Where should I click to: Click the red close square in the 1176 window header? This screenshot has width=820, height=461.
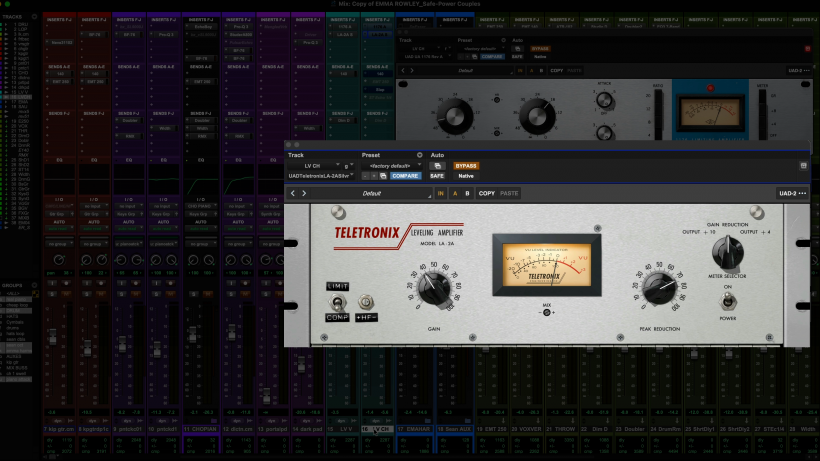coord(807,49)
